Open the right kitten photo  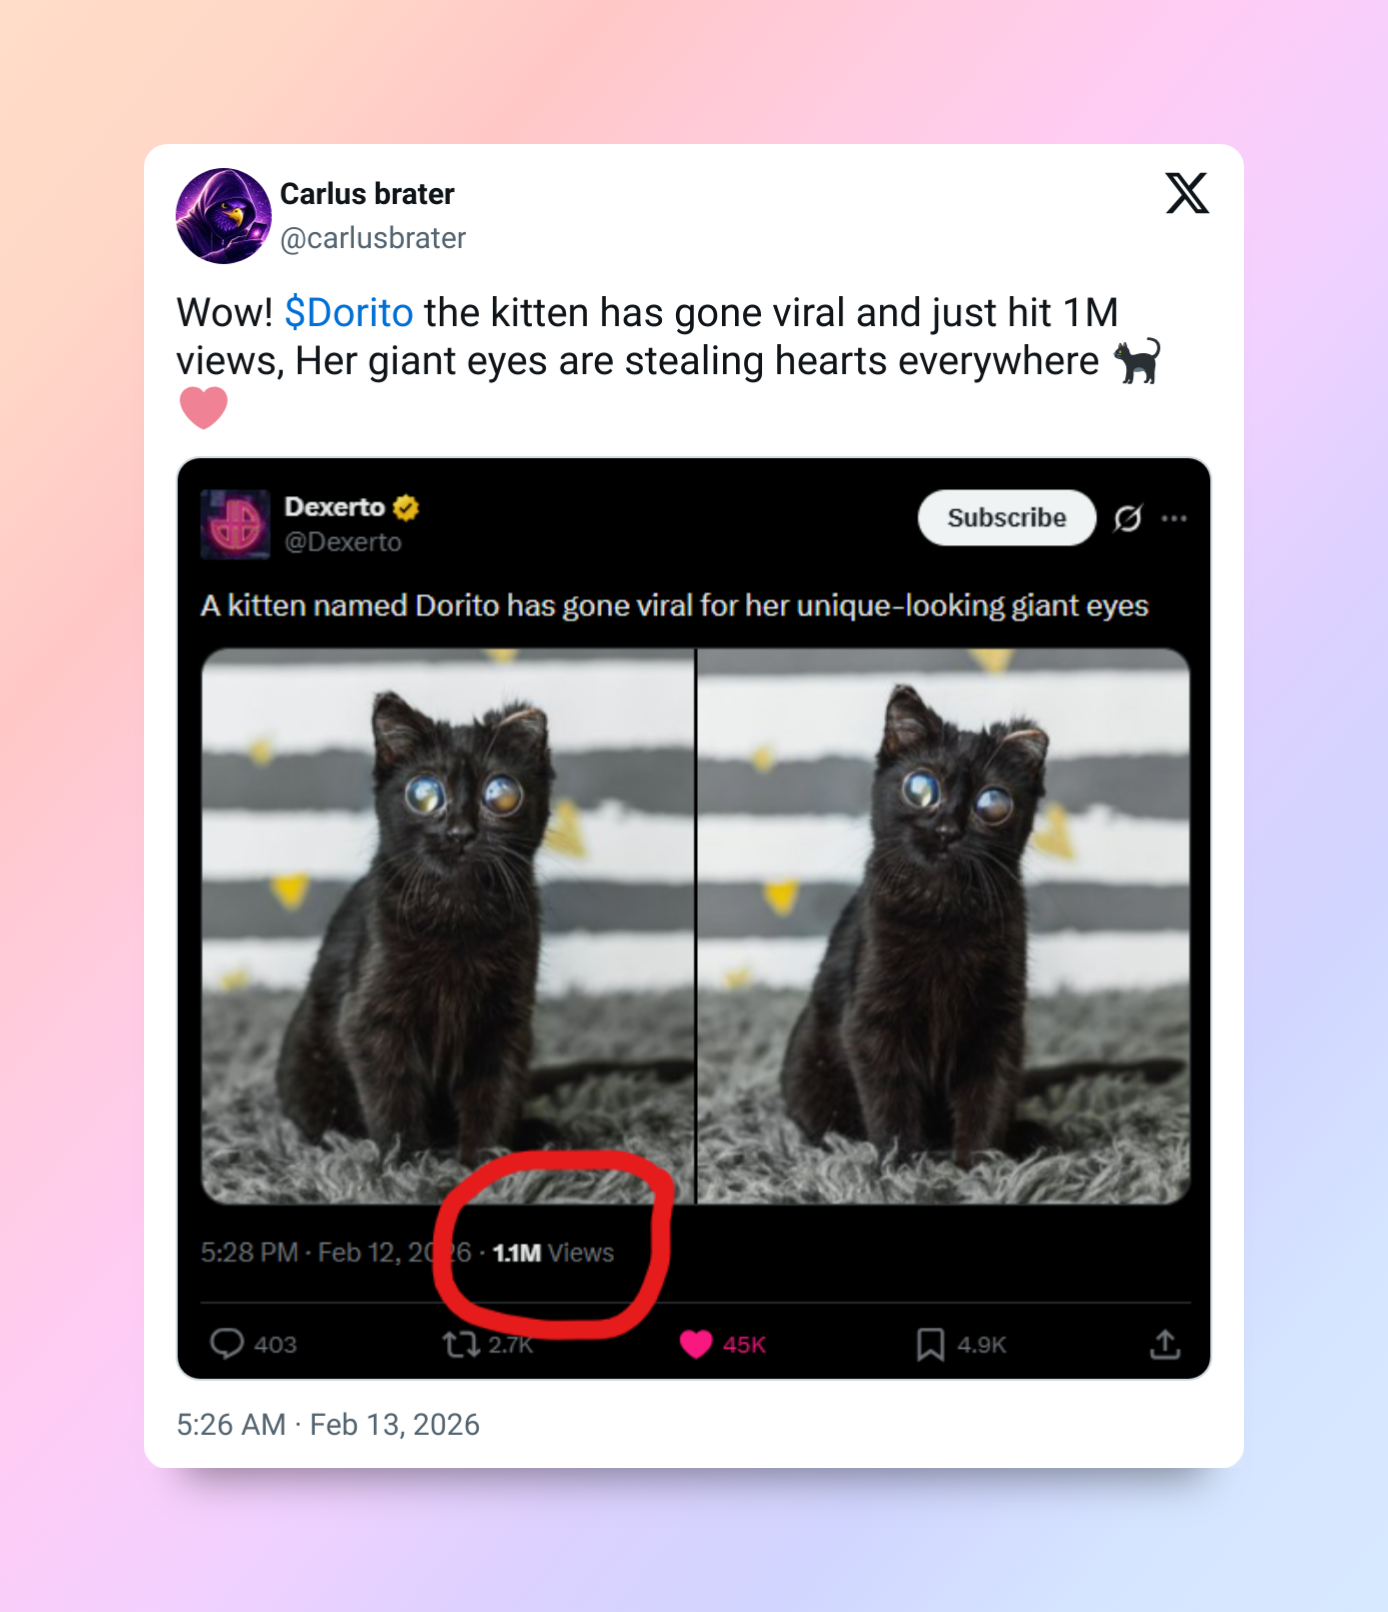tap(944, 926)
